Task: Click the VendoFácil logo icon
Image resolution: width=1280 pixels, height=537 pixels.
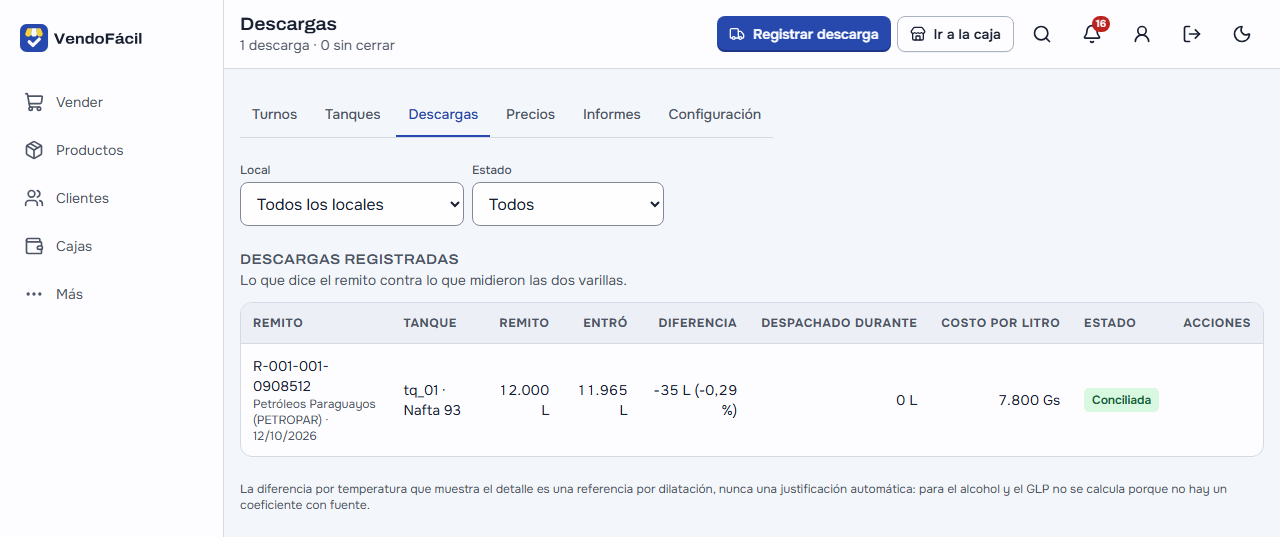Action: (x=34, y=38)
